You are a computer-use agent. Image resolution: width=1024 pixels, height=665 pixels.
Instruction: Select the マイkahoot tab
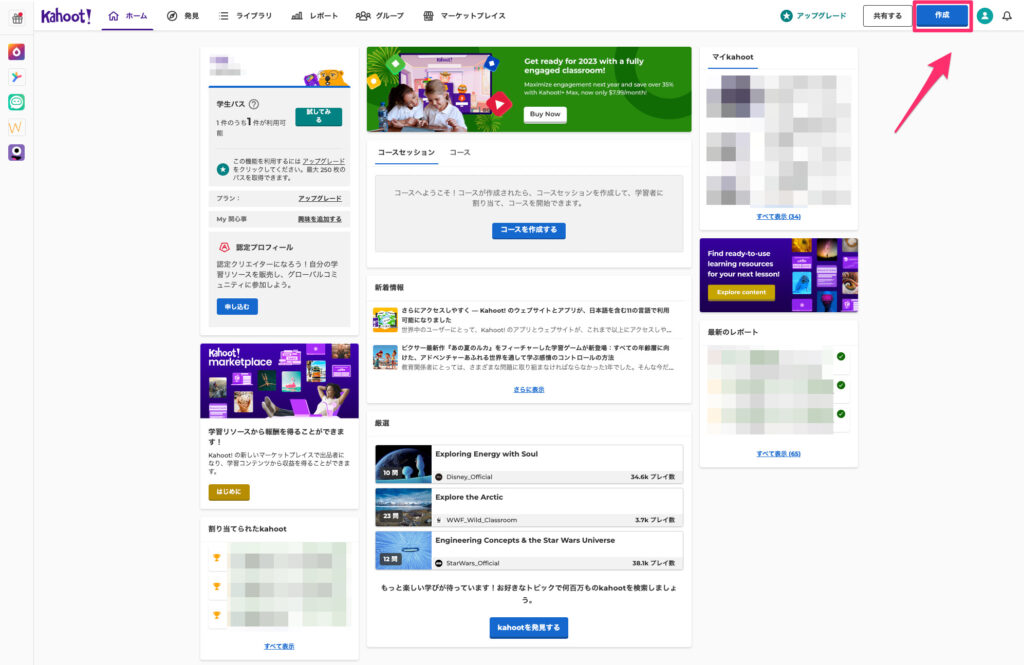[733, 57]
